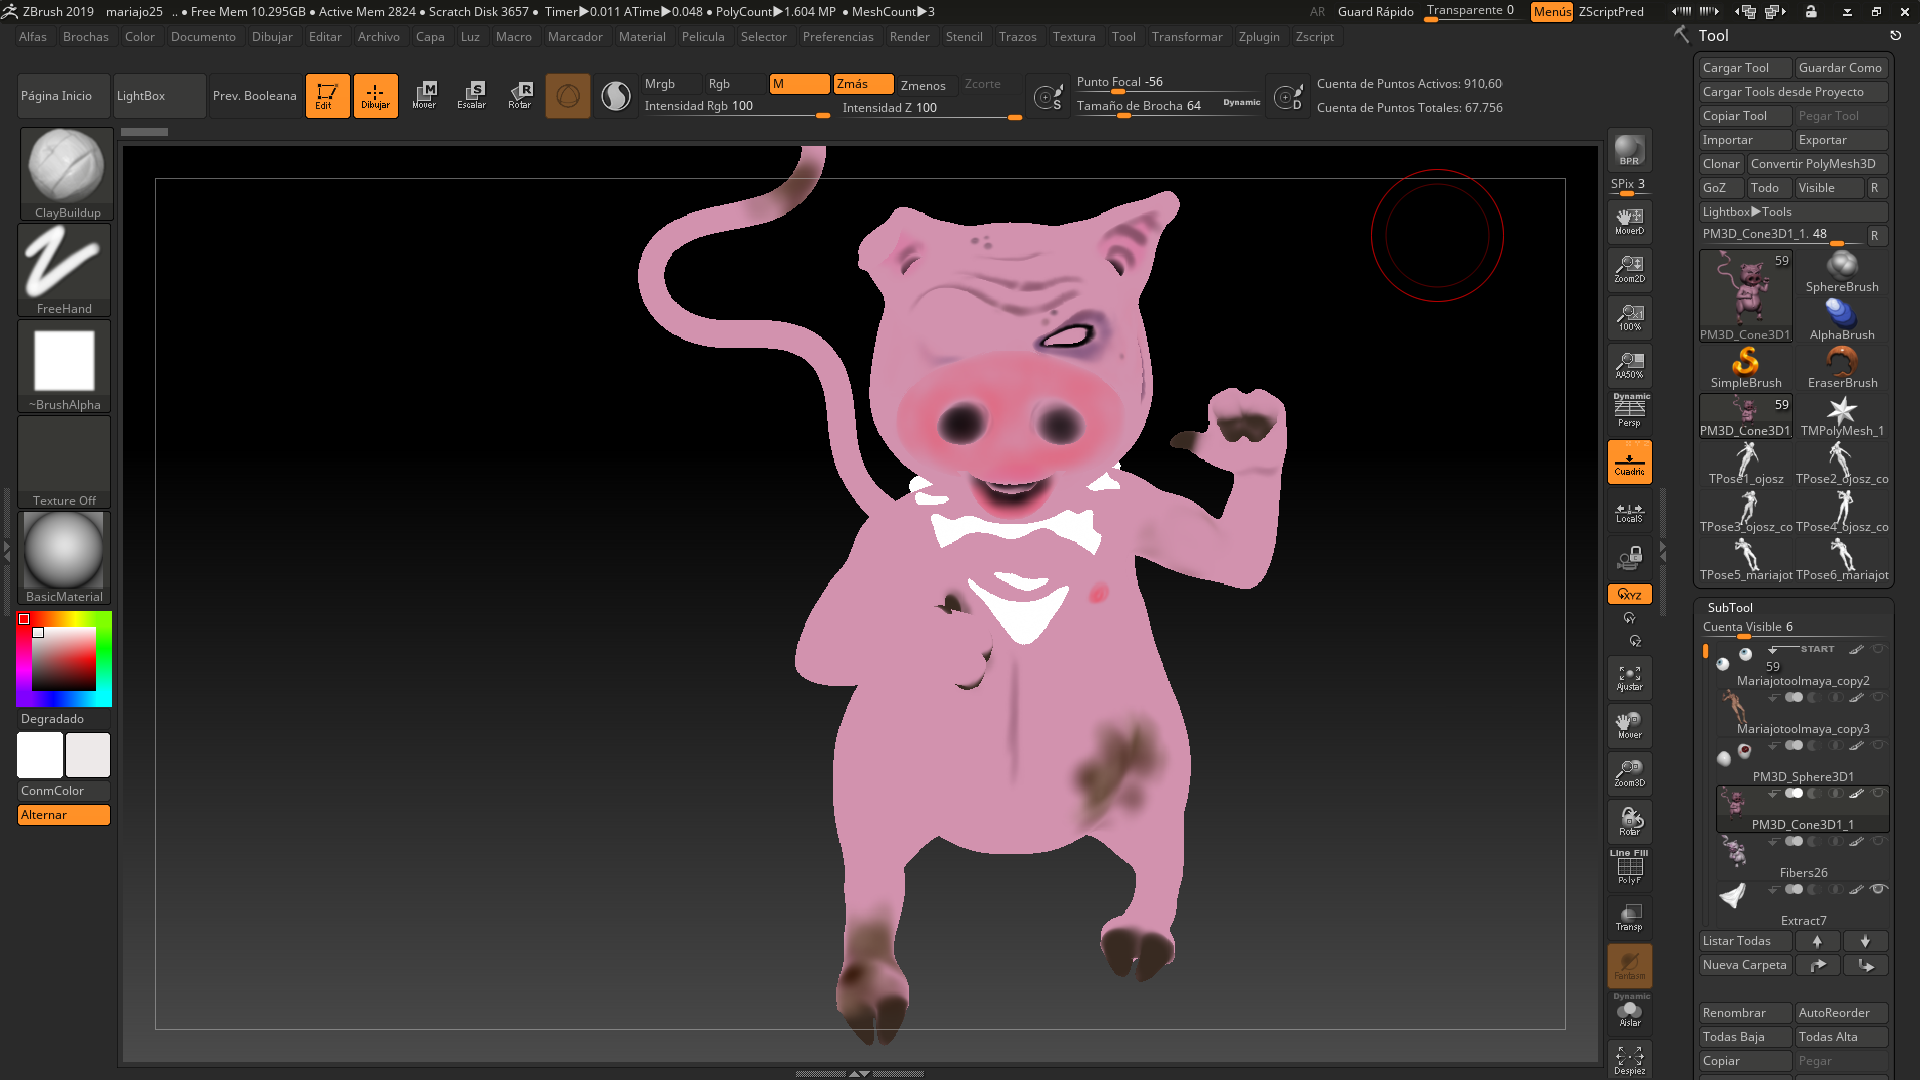The height and width of the screenshot is (1080, 1920).
Task: Click the PolyF wireframe icon
Action: point(1629,868)
